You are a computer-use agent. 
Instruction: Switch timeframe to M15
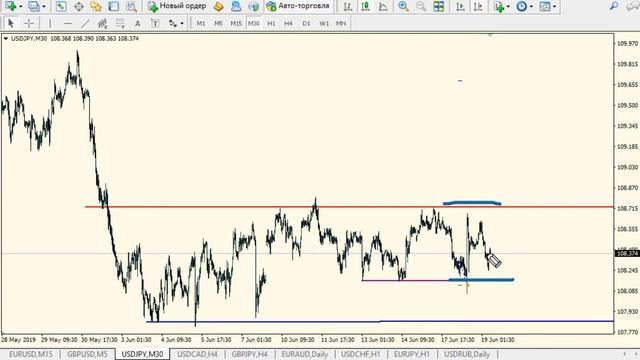pos(236,23)
